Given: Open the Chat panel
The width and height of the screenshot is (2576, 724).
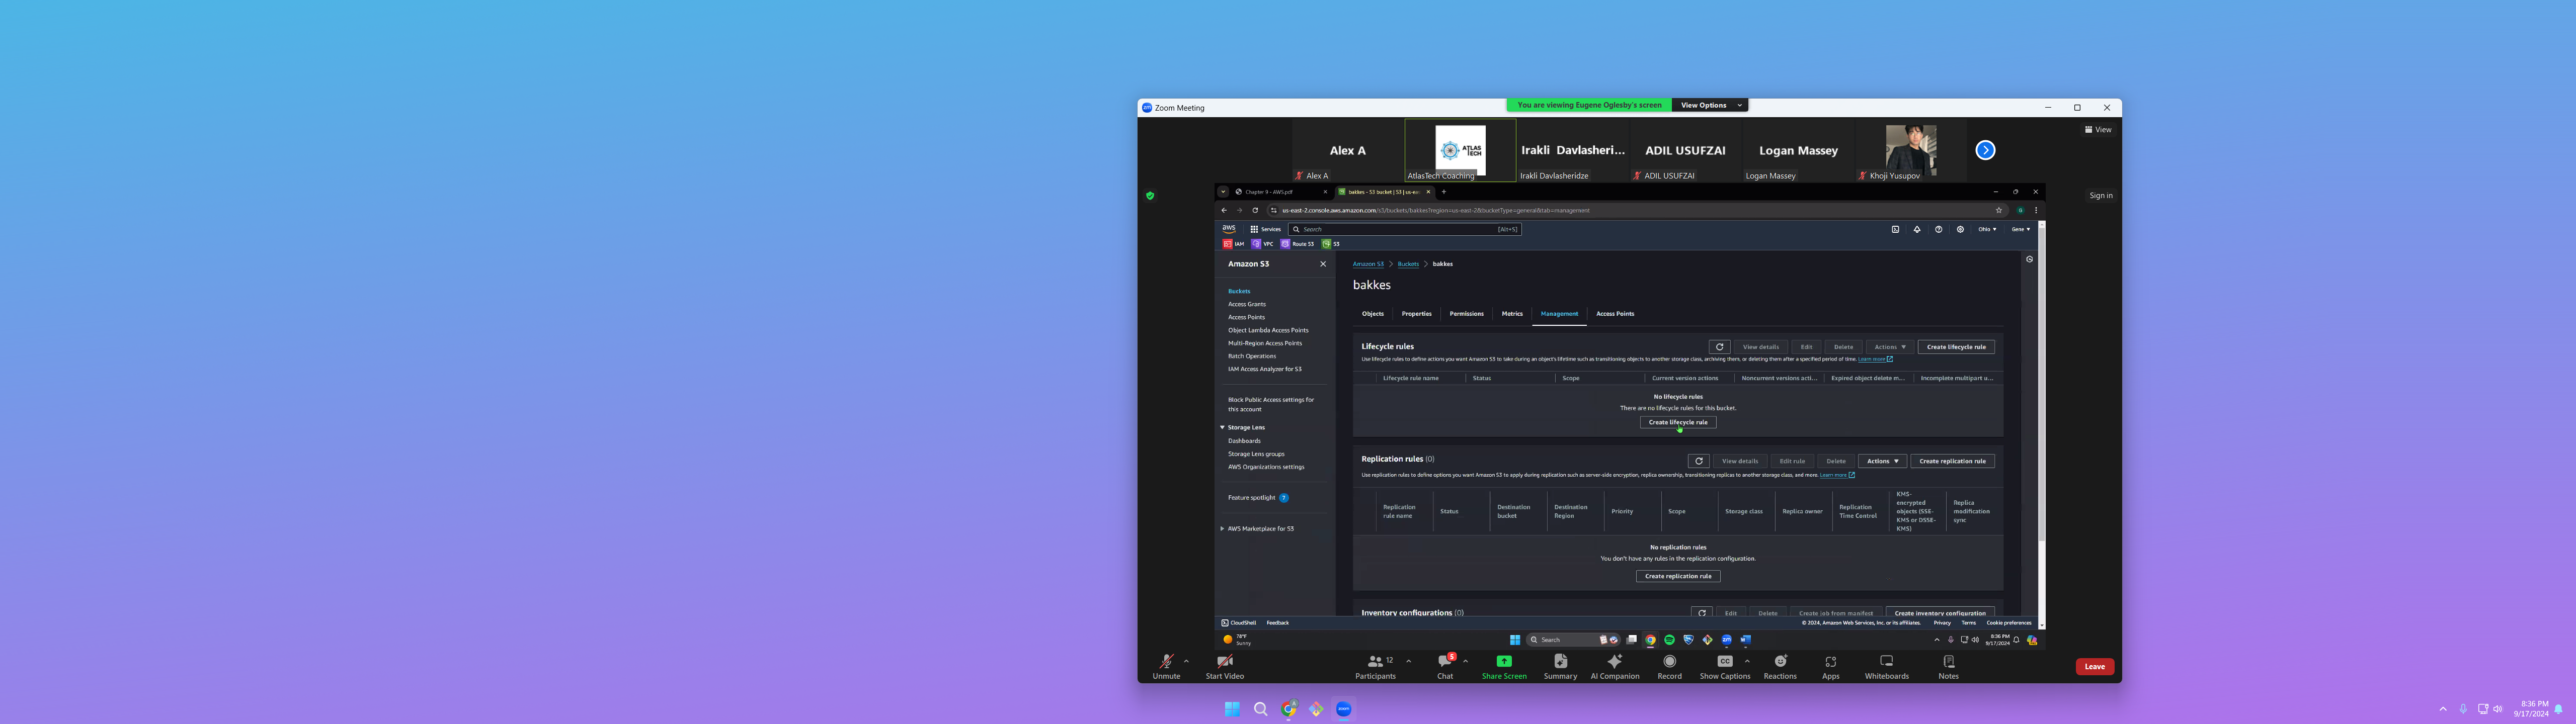Looking at the screenshot, I should (x=1444, y=663).
